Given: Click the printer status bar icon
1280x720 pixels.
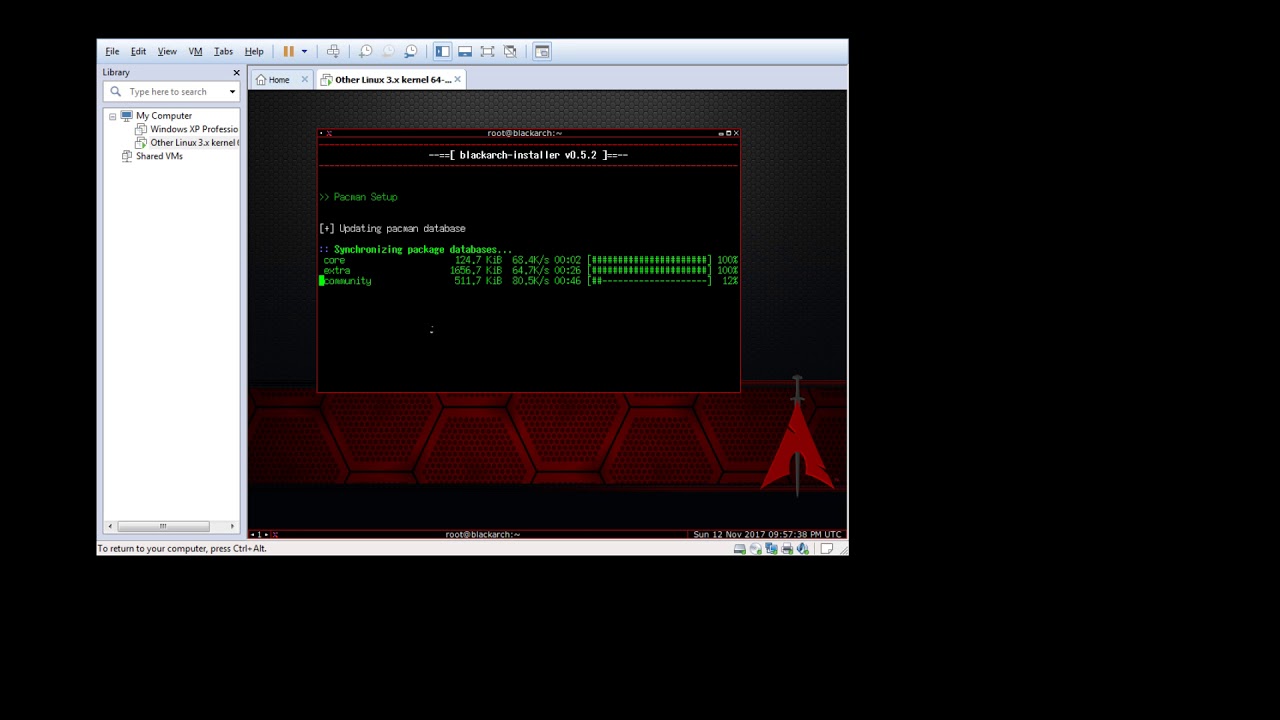Looking at the screenshot, I should pos(787,549).
